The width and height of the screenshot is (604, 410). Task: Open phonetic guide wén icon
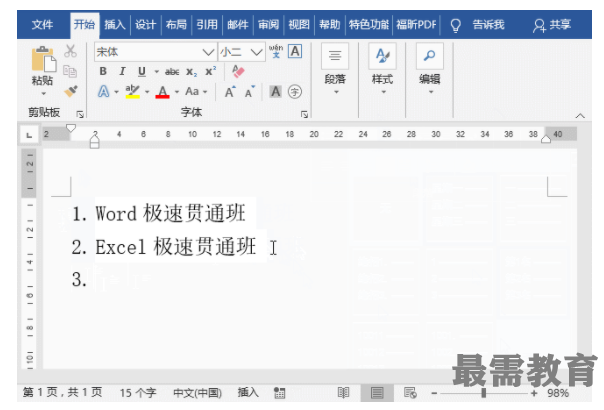tap(276, 51)
